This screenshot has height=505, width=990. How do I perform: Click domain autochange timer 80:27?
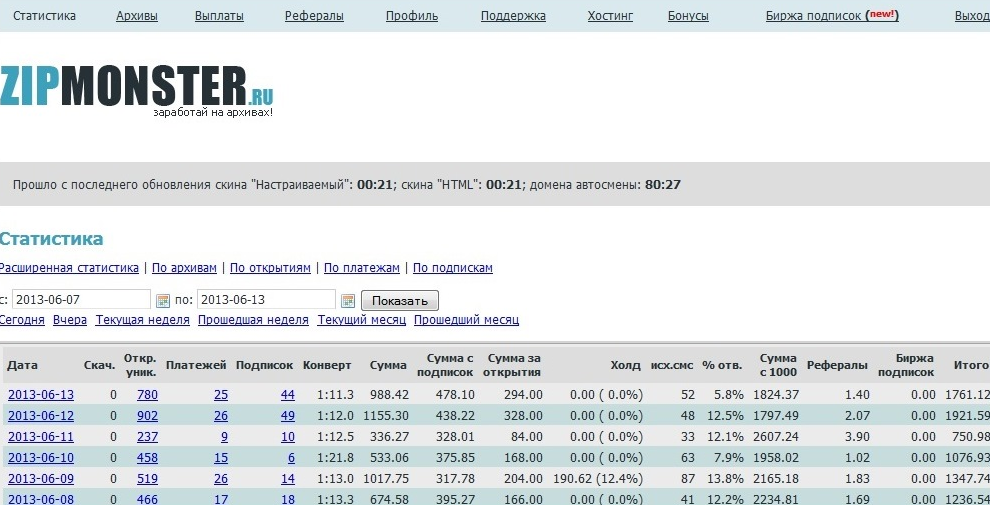pyautogui.click(x=663, y=185)
